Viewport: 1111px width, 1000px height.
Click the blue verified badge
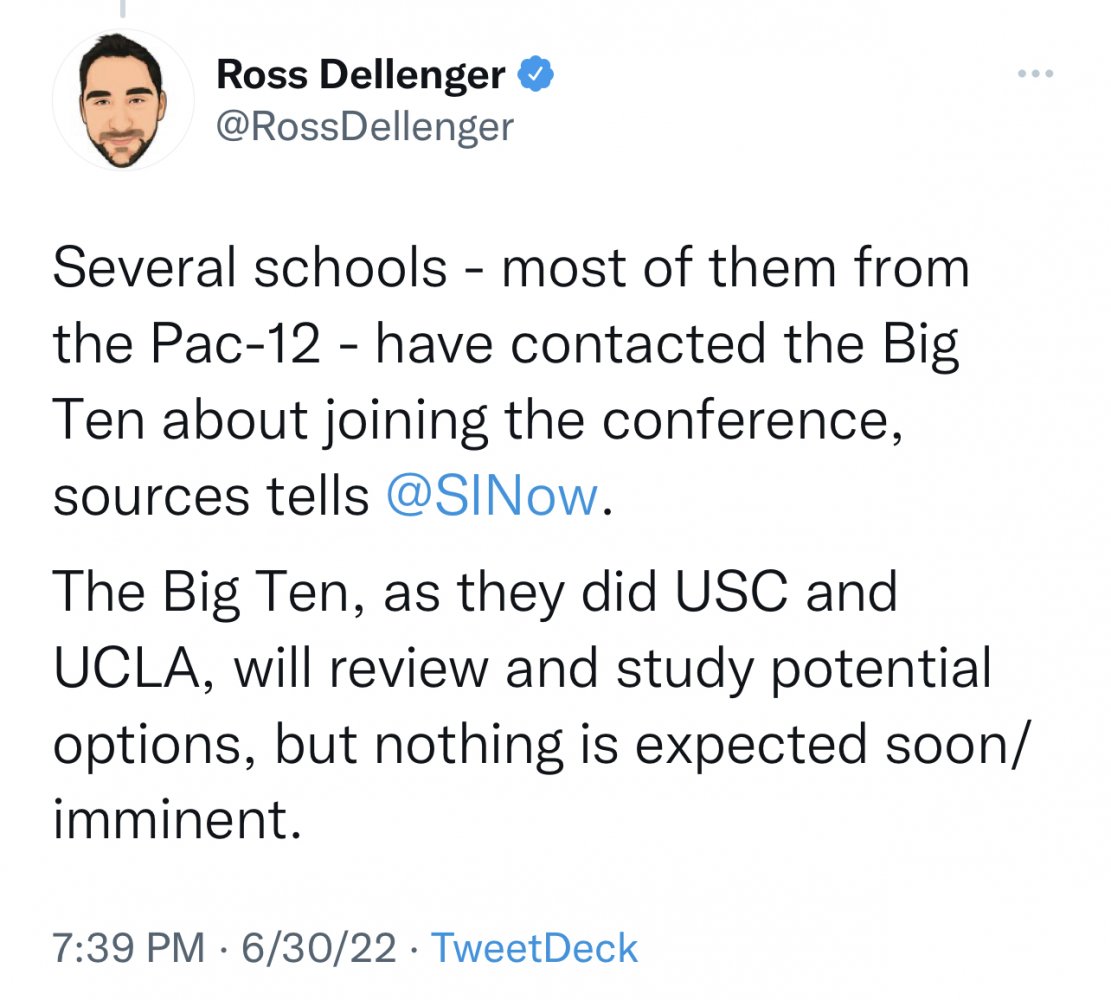click(x=536, y=74)
